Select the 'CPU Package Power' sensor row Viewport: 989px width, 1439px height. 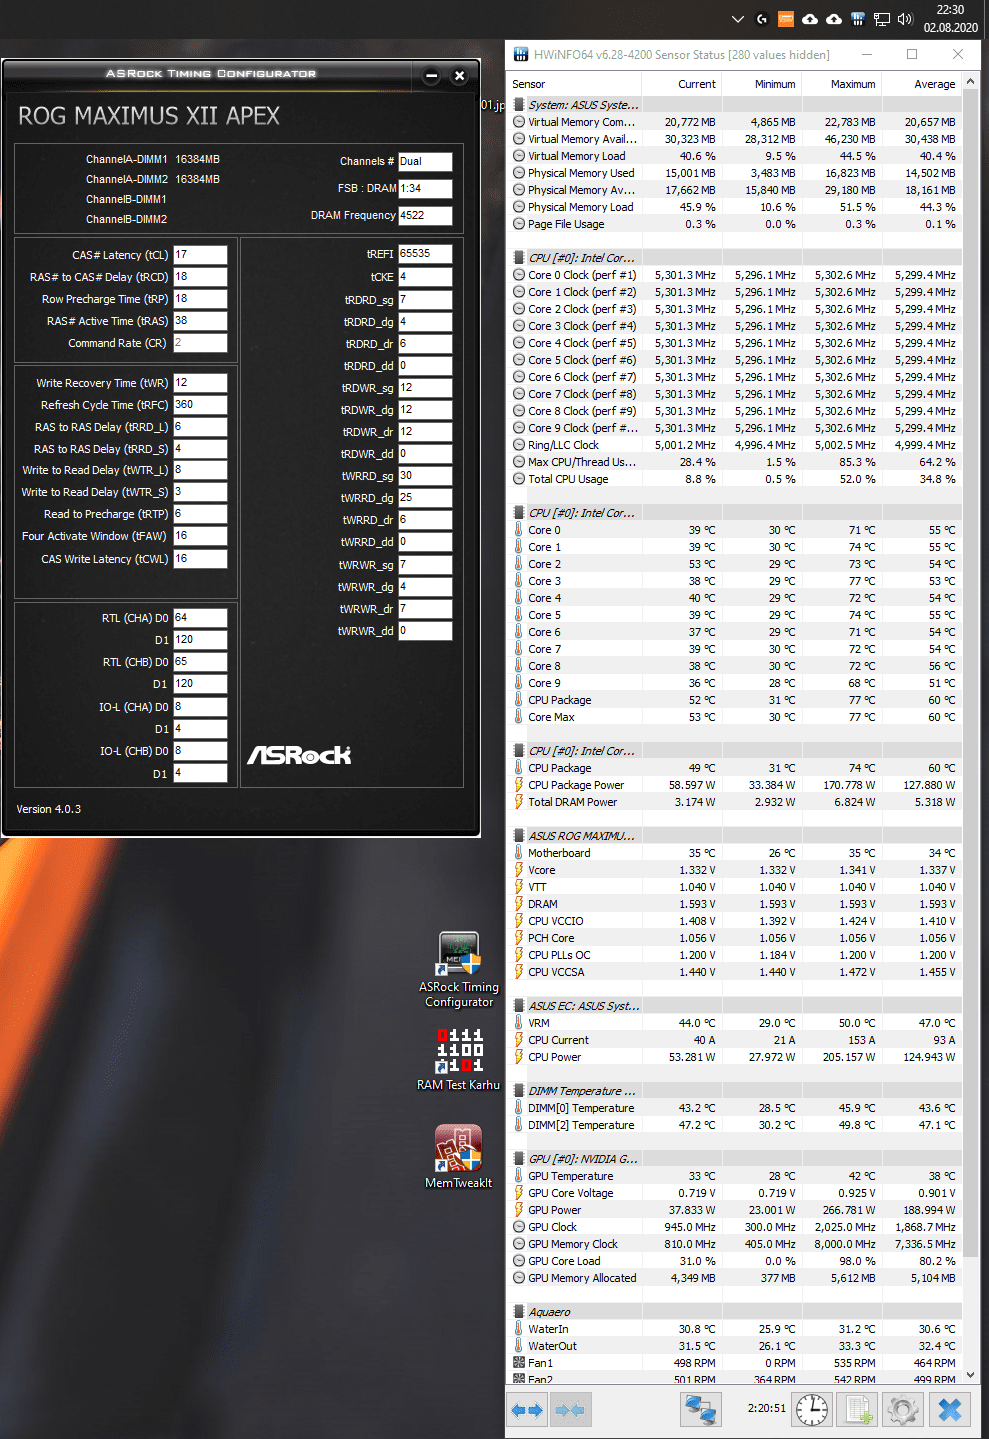pyautogui.click(x=734, y=785)
